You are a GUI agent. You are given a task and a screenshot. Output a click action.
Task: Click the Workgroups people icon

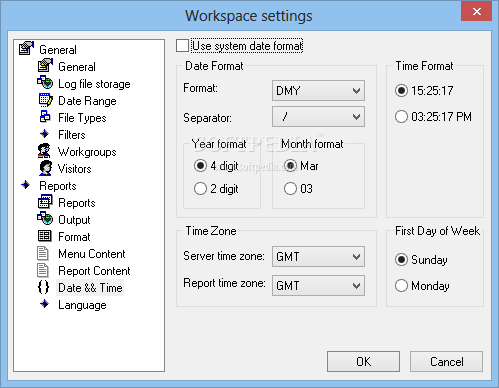tap(44, 151)
